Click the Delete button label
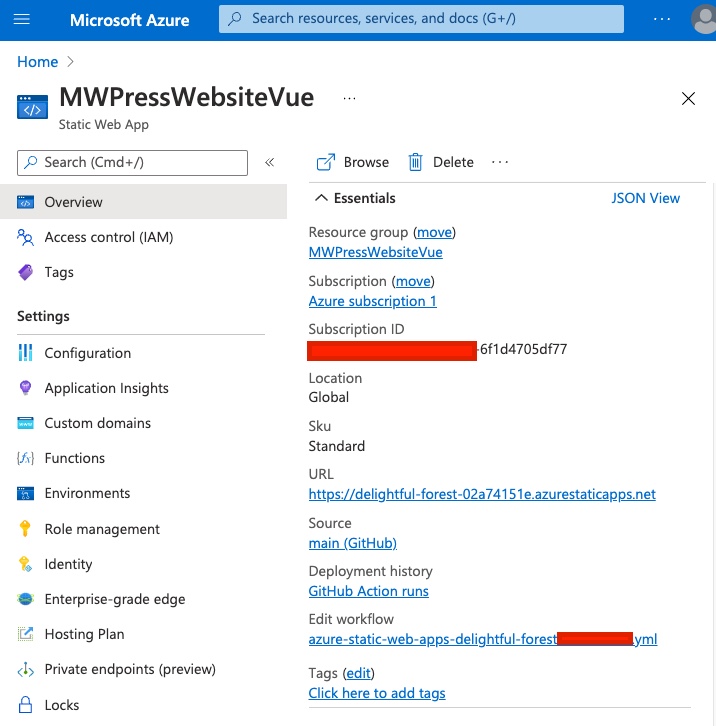The height and width of the screenshot is (726, 716). [453, 162]
